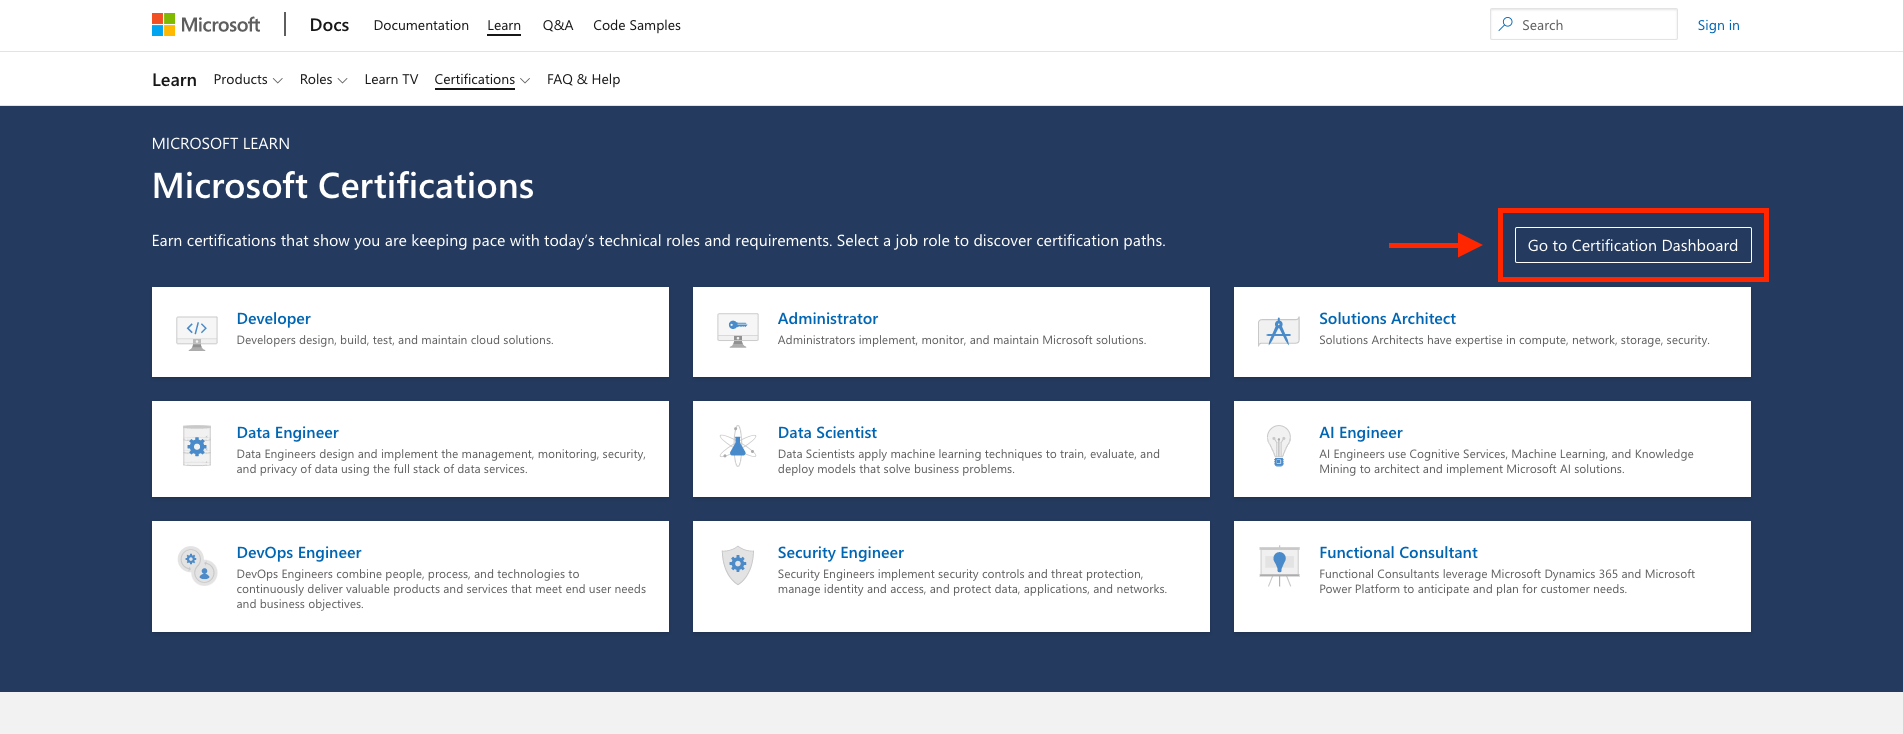Click the Solutions Architect compass icon
Screen dimensions: 1903x734
[1278, 331]
